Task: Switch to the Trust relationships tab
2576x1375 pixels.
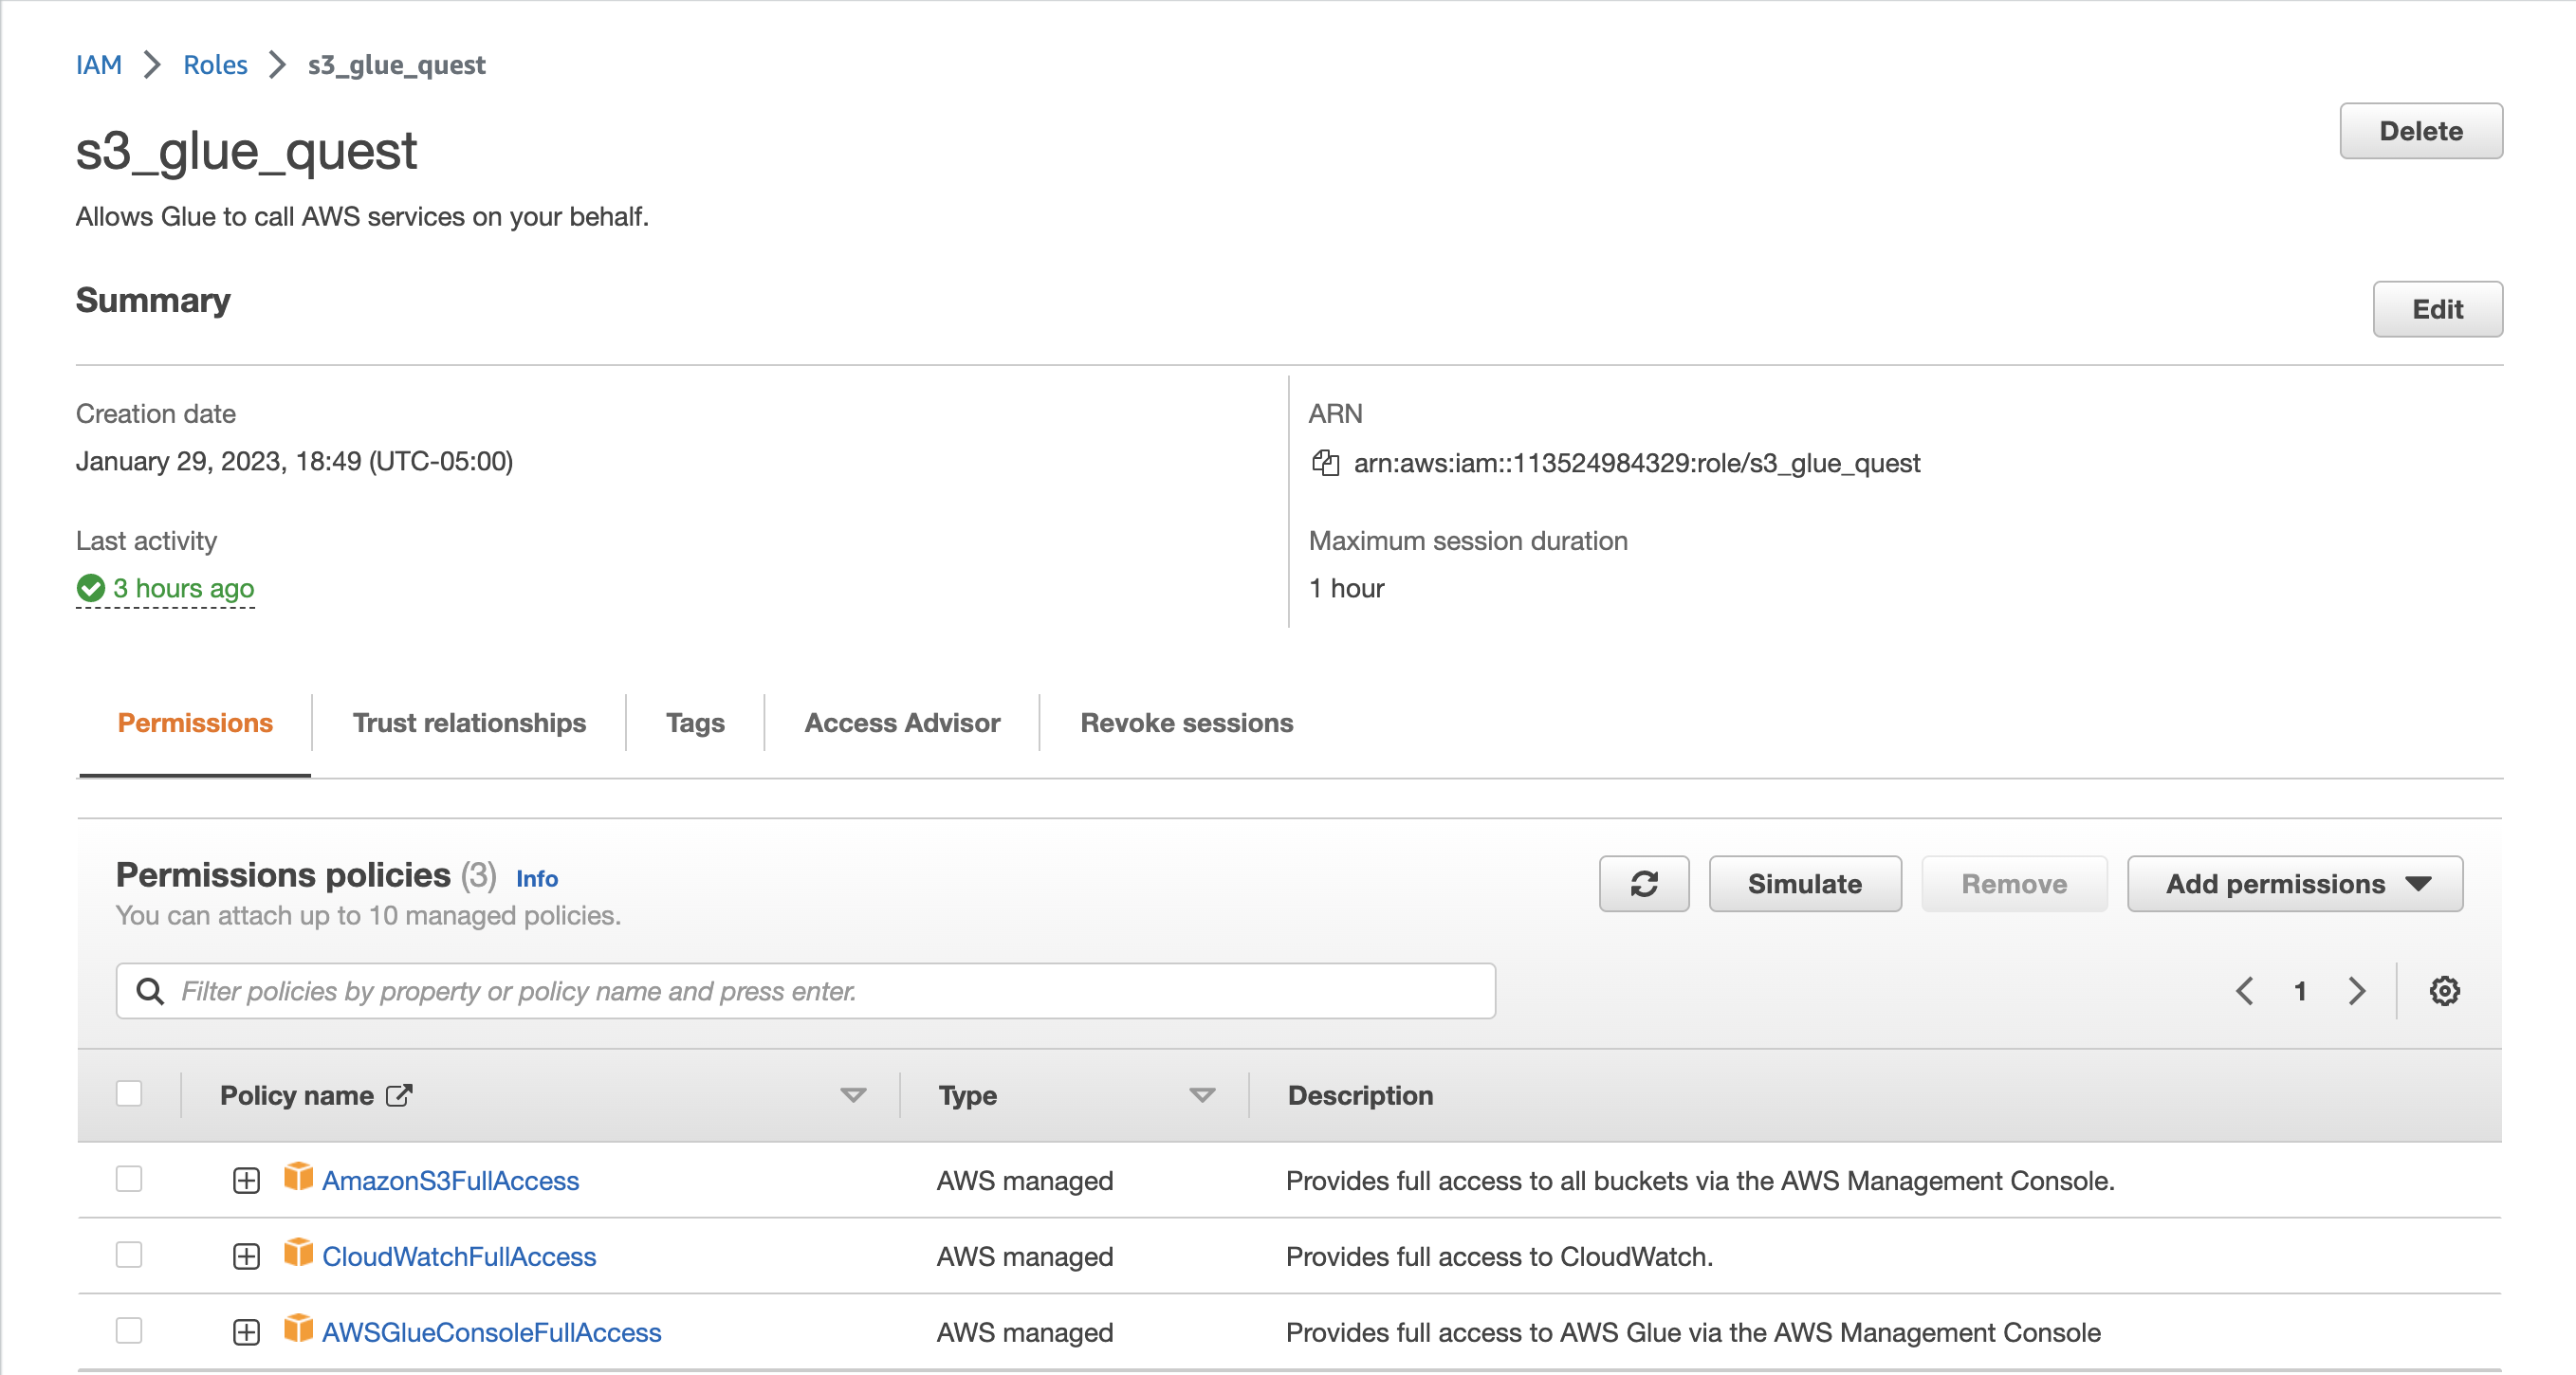Action: click(469, 723)
